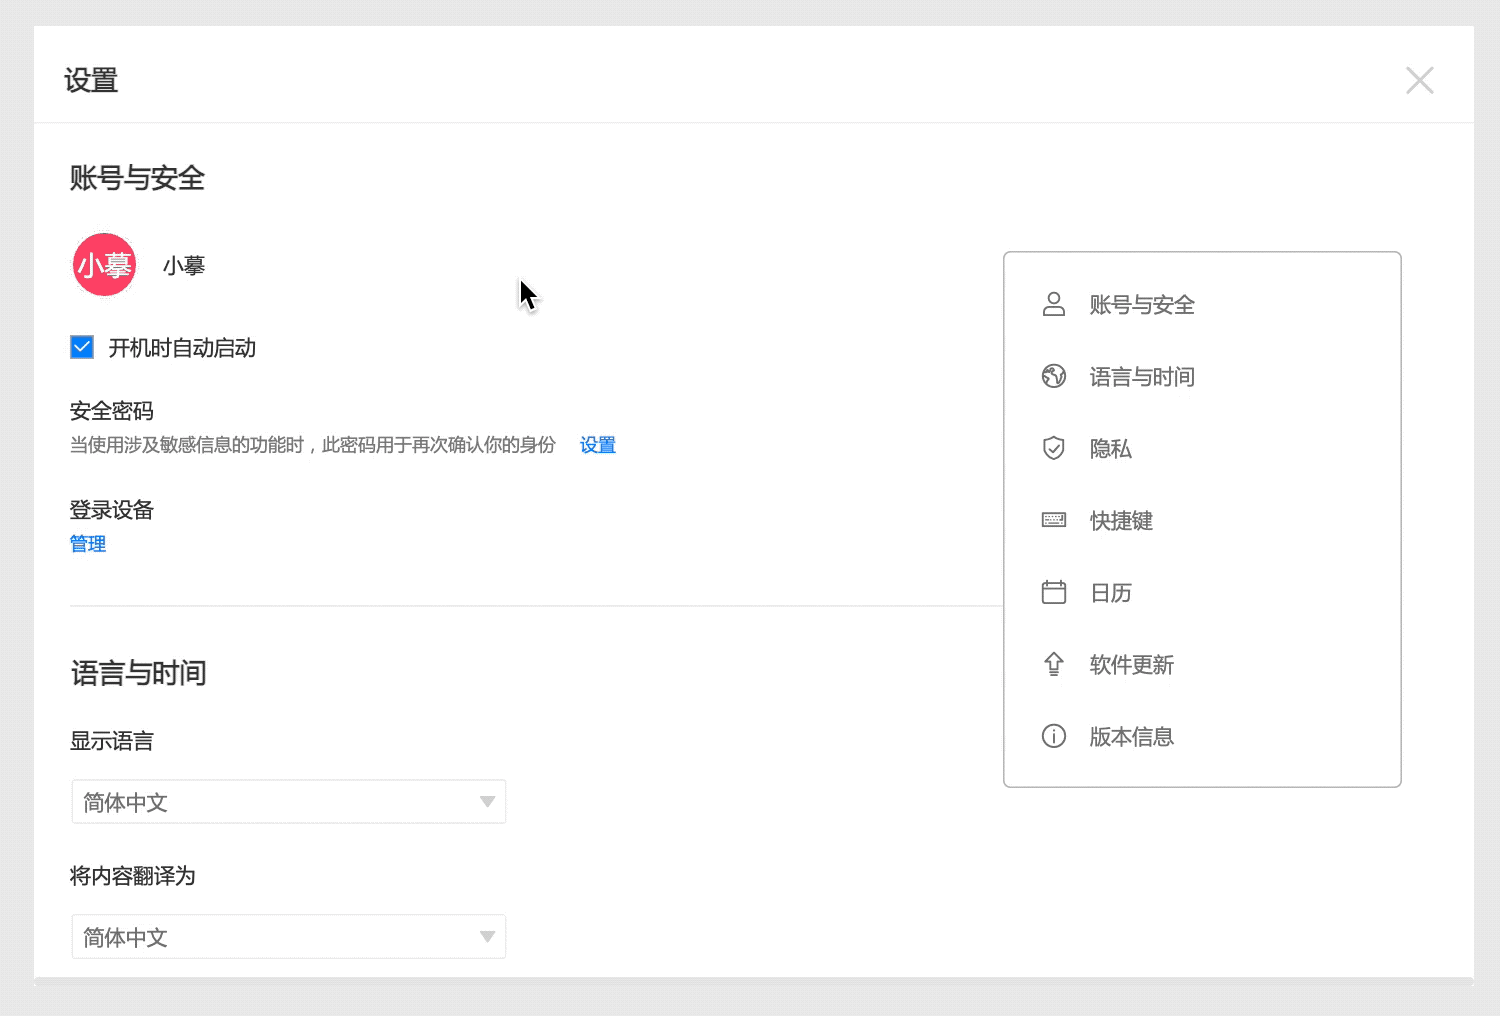Uncheck 开机时自动启动 checkbox

[82, 347]
